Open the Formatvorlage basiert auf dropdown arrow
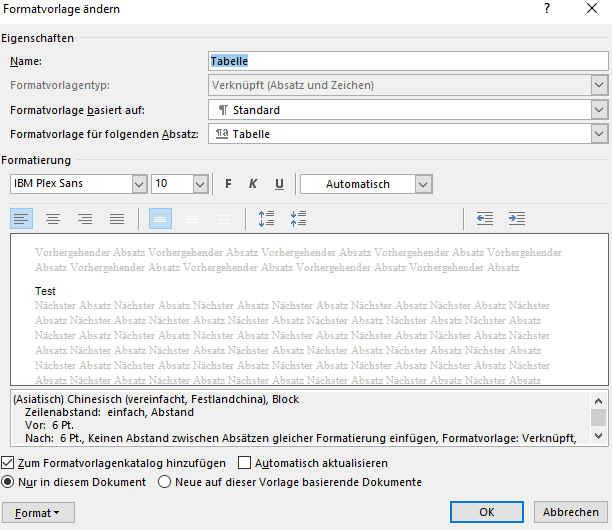 pyautogui.click(x=599, y=110)
